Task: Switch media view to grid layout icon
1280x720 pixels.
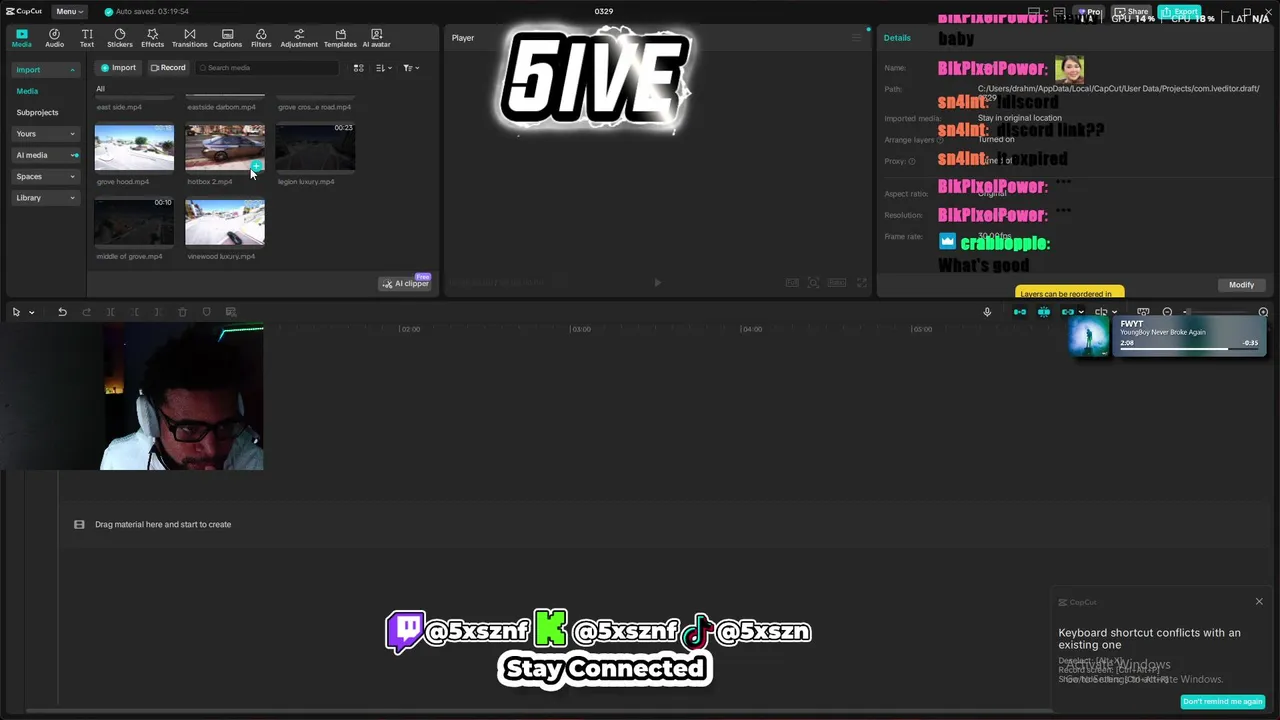Action: 358,68
